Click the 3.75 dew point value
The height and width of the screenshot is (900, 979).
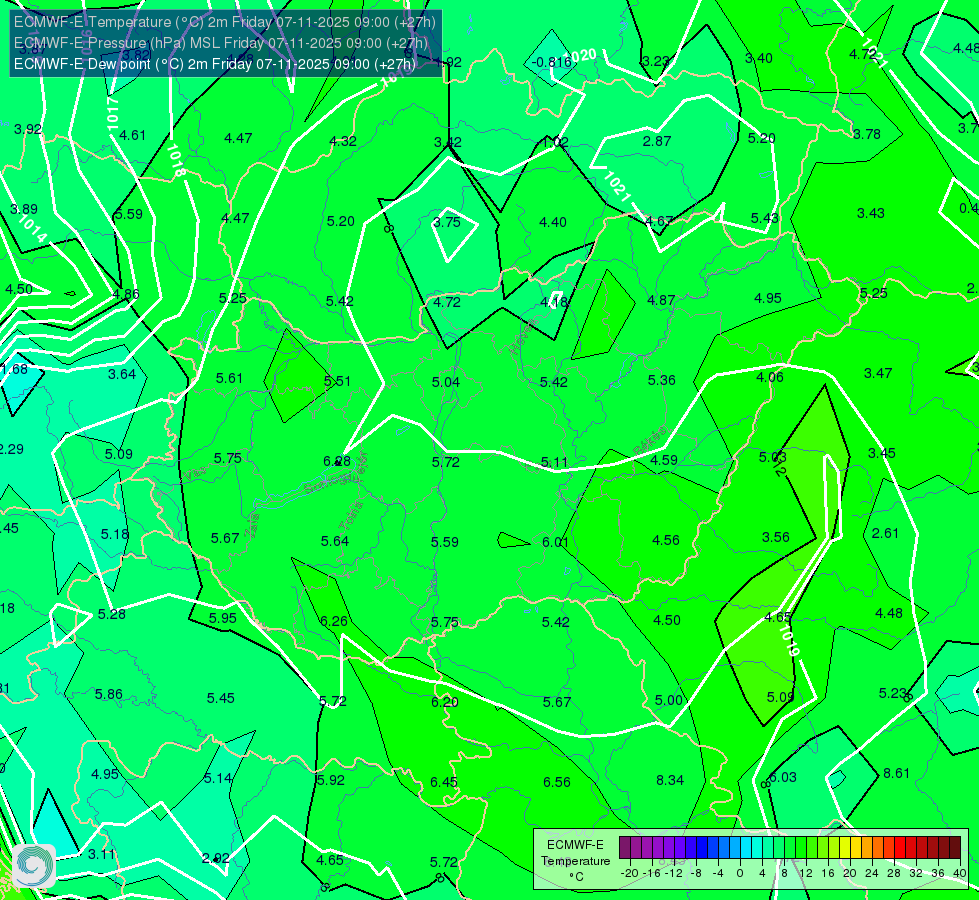(x=447, y=222)
